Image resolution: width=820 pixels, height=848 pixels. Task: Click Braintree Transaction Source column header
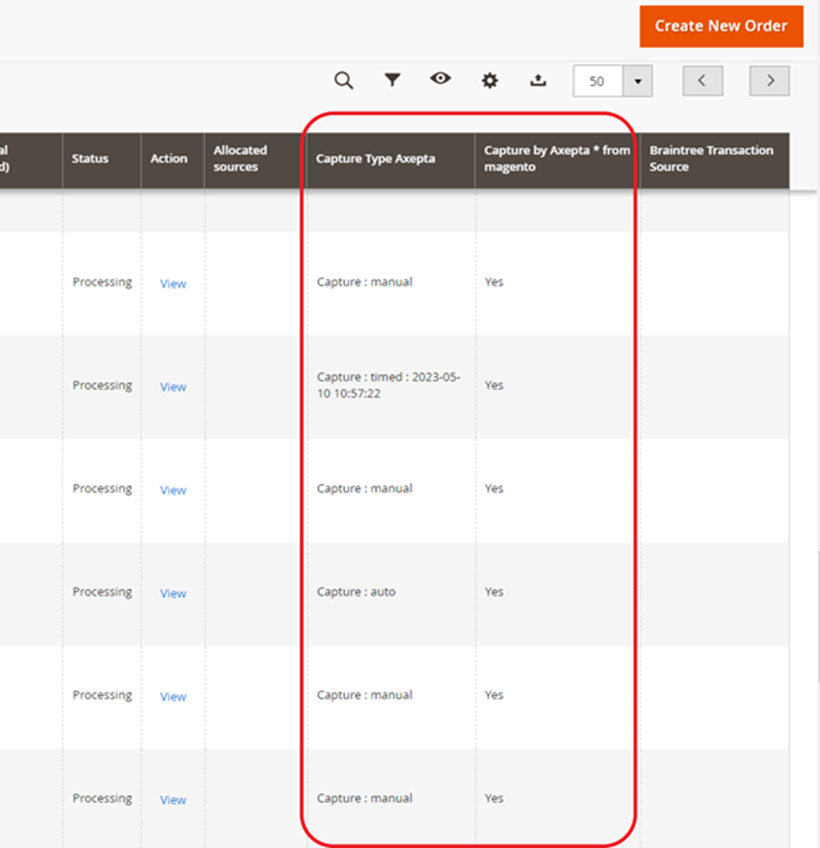click(711, 159)
